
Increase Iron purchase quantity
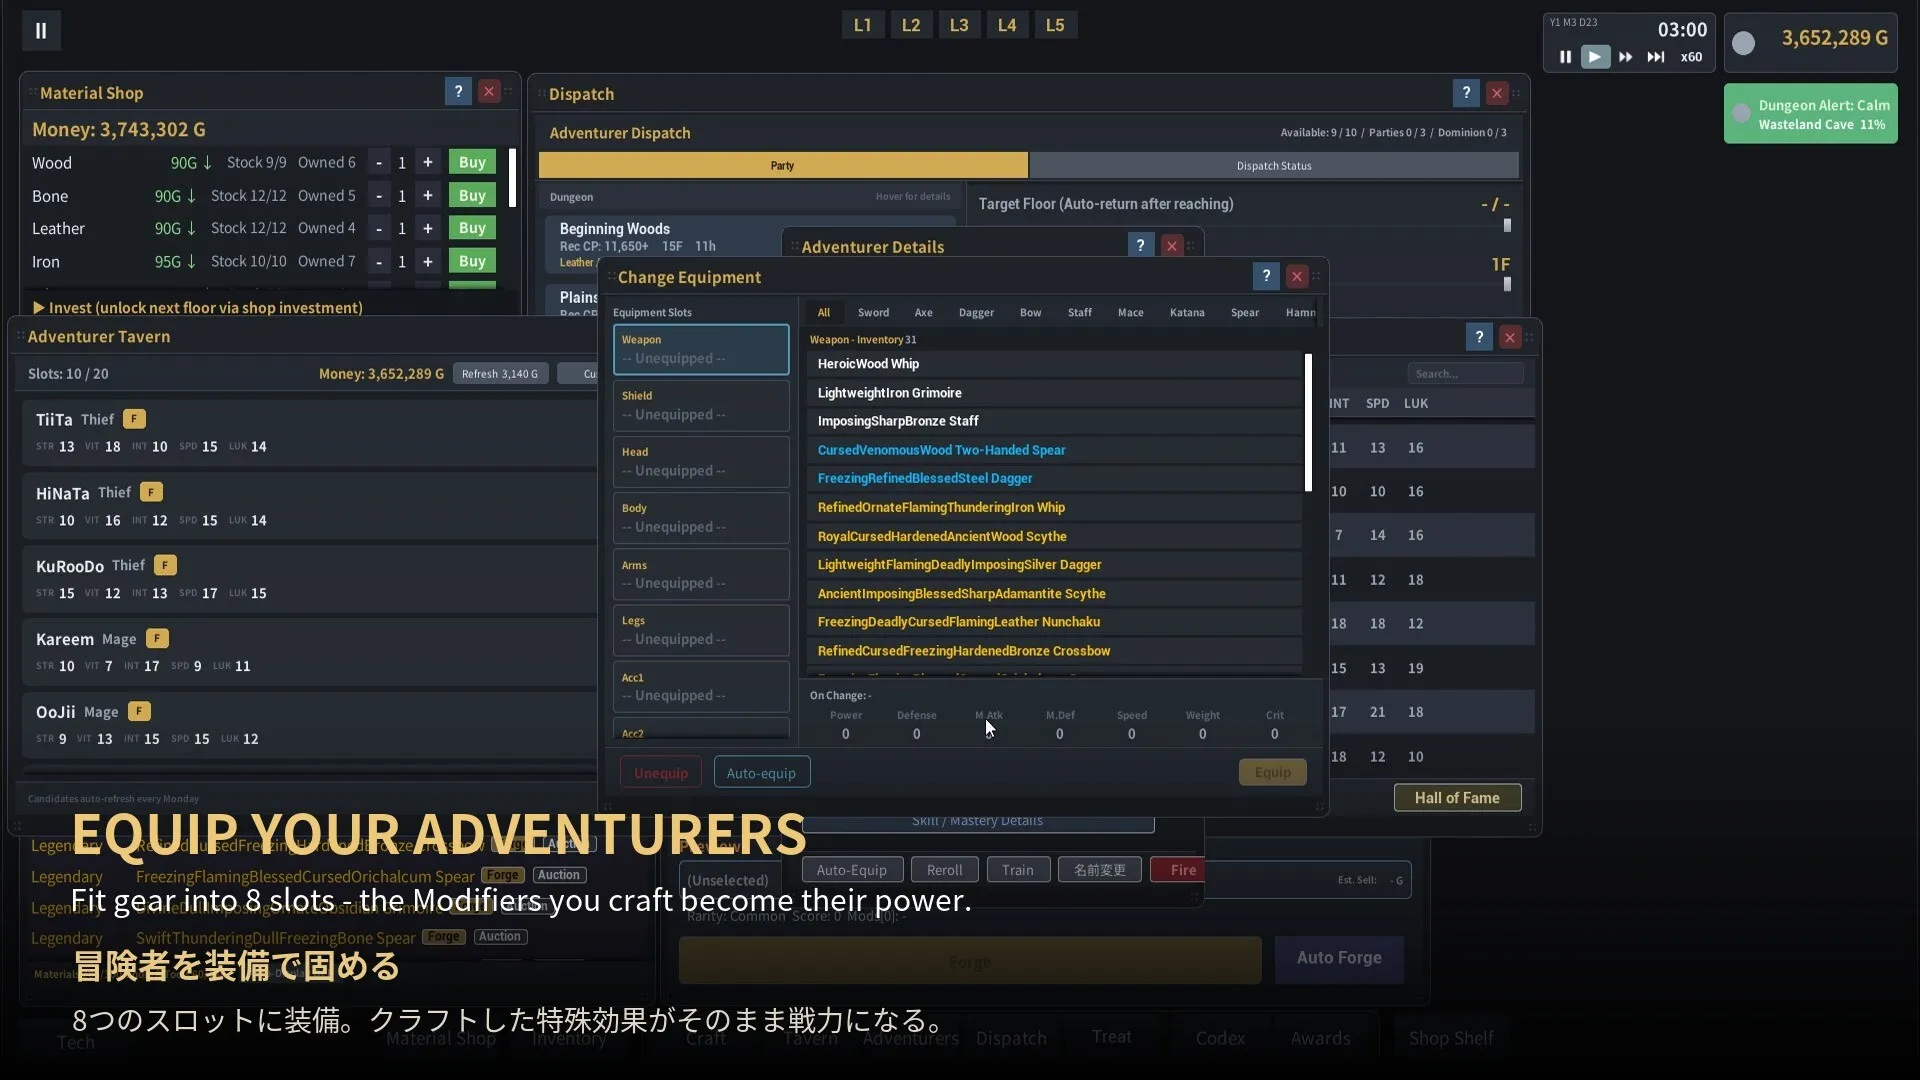point(427,261)
